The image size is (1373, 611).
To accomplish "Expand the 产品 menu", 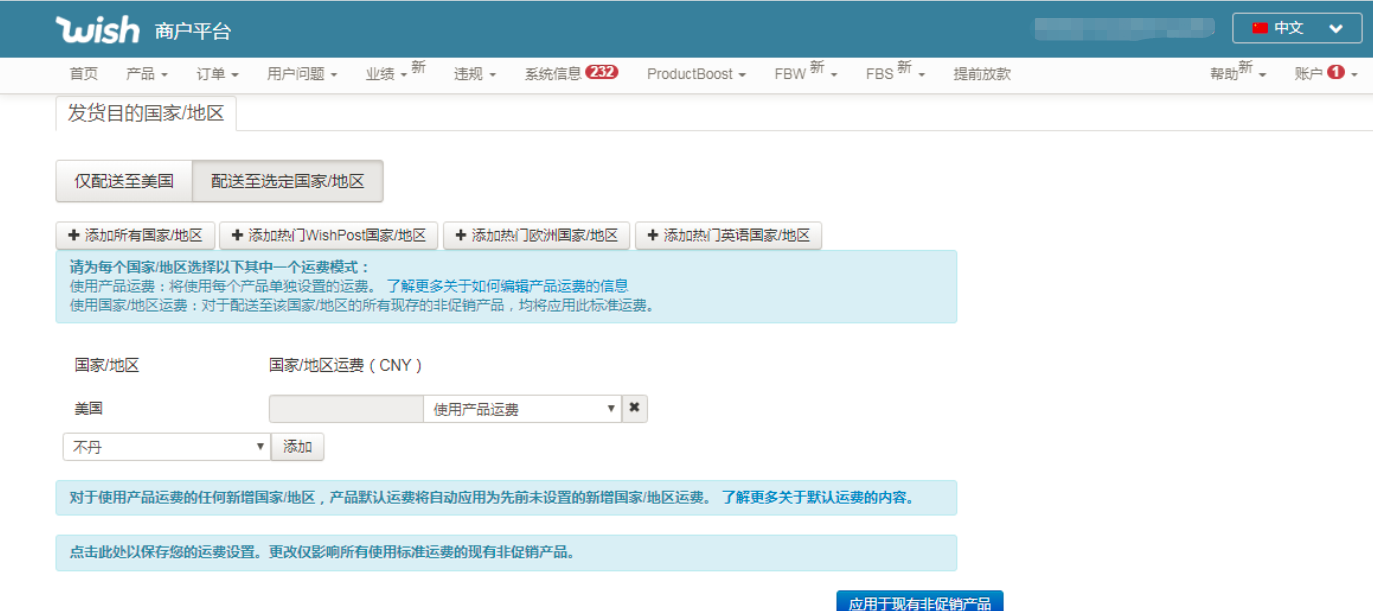I will pyautogui.click(x=146, y=74).
